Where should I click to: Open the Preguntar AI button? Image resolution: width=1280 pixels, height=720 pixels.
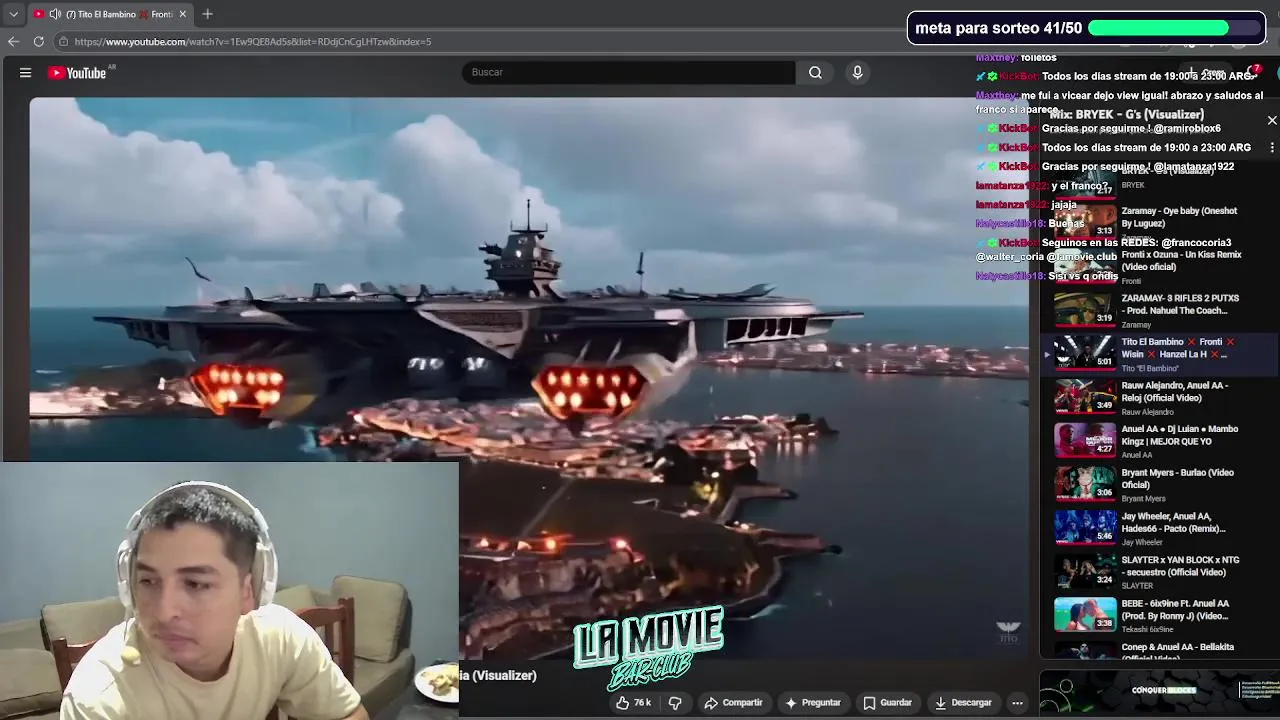tap(813, 703)
